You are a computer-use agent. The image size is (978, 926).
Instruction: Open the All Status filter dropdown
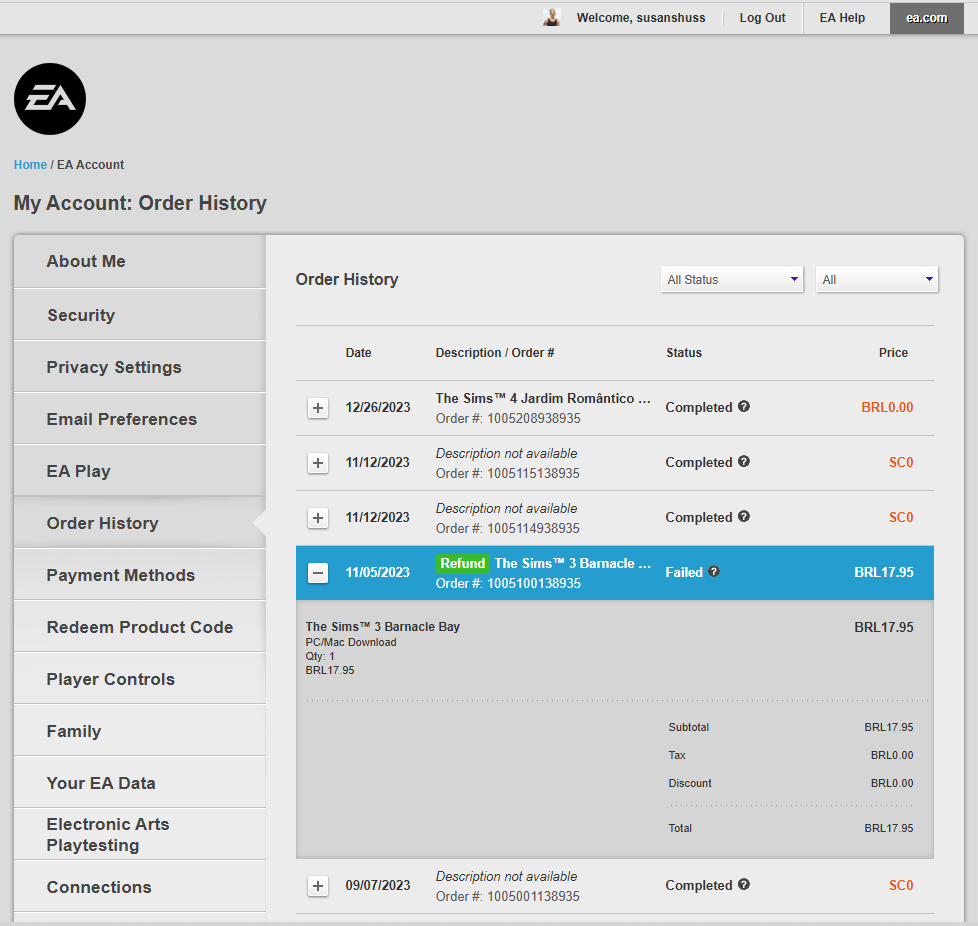pyautogui.click(x=732, y=279)
